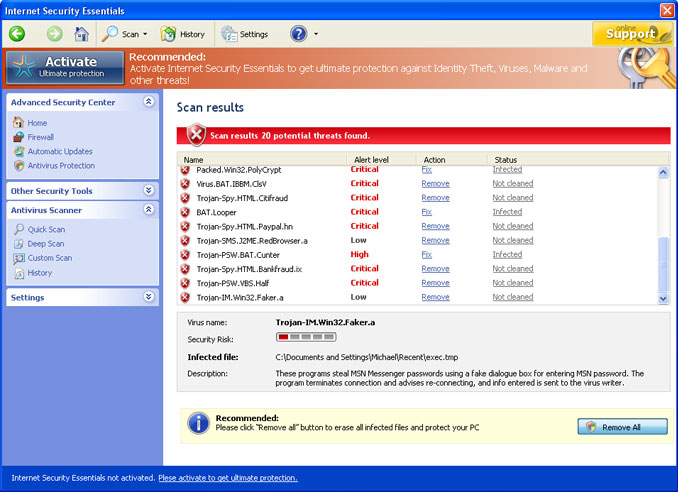Expand Other Security Tools panel

click(149, 190)
